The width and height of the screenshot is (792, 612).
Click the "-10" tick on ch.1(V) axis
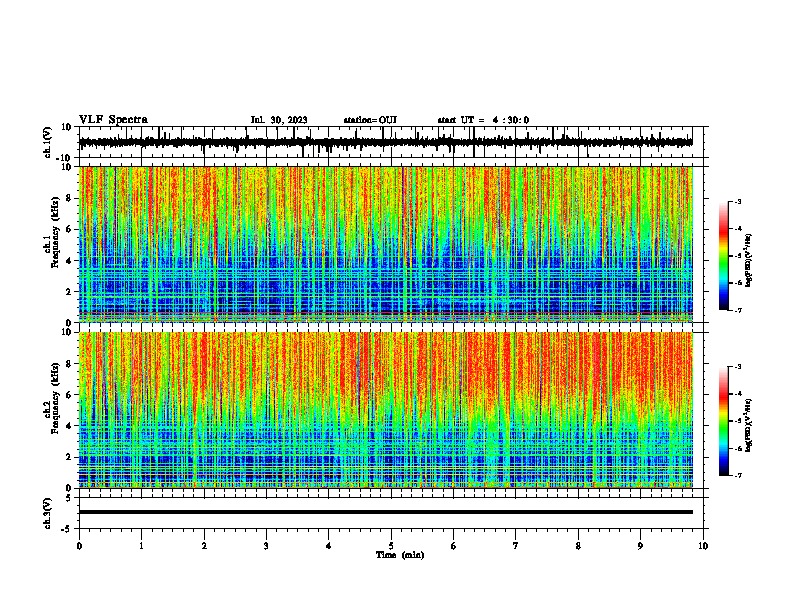point(65,158)
